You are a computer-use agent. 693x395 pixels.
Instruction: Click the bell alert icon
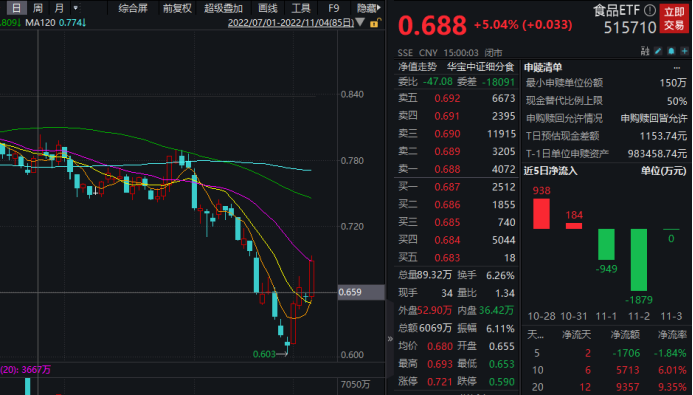pyautogui.click(x=671, y=51)
